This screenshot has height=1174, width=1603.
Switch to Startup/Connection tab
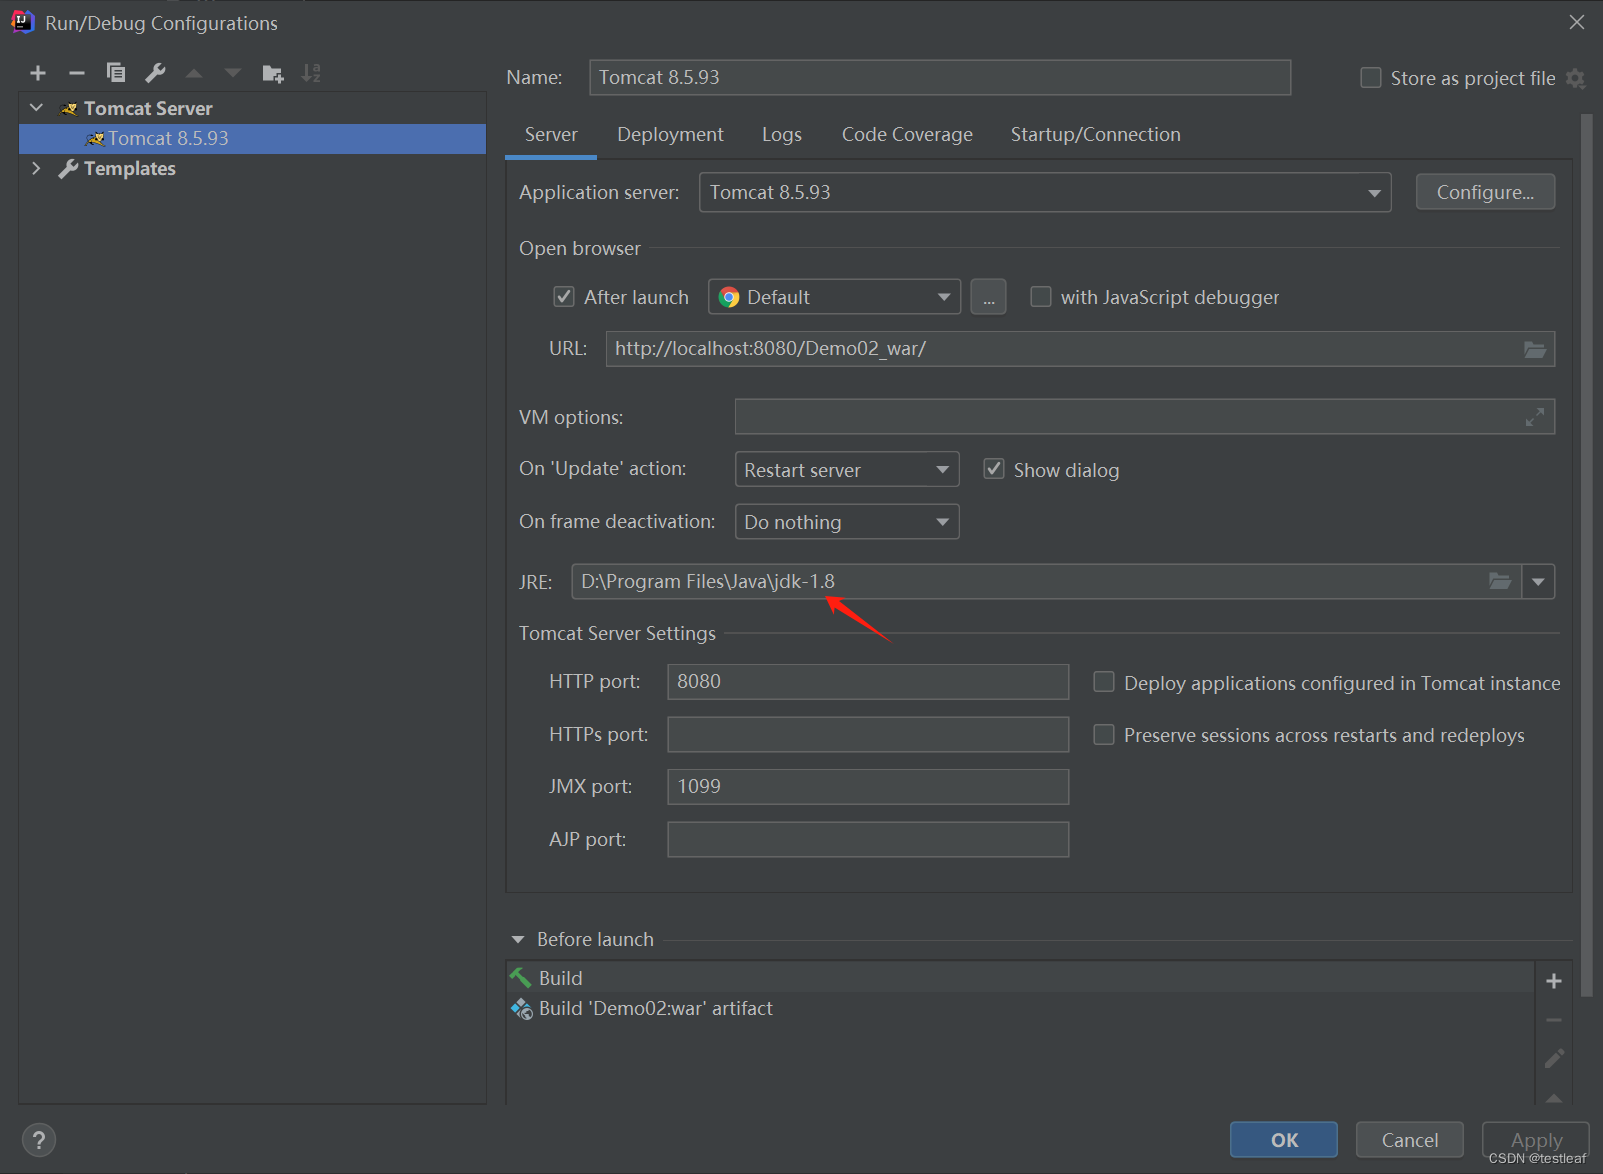[x=1095, y=134]
